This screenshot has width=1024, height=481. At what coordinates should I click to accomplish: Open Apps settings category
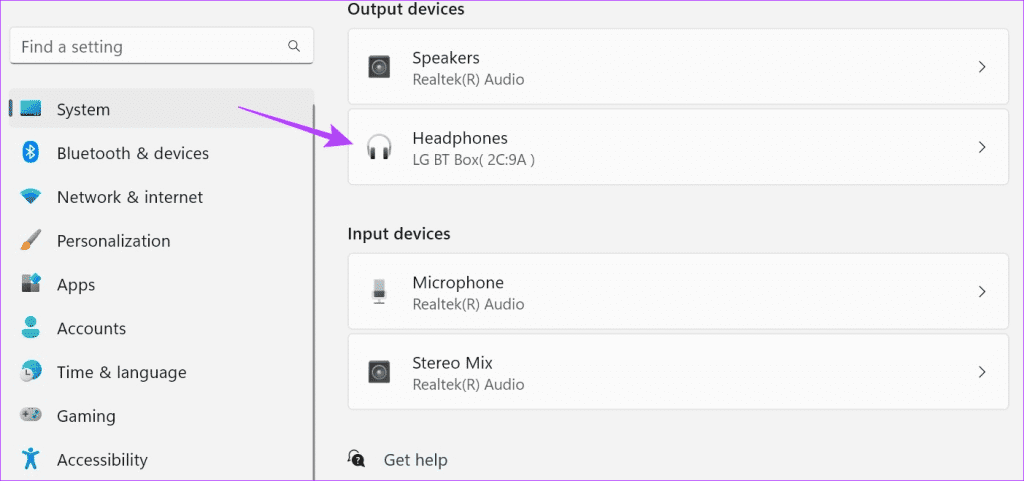tap(161, 284)
